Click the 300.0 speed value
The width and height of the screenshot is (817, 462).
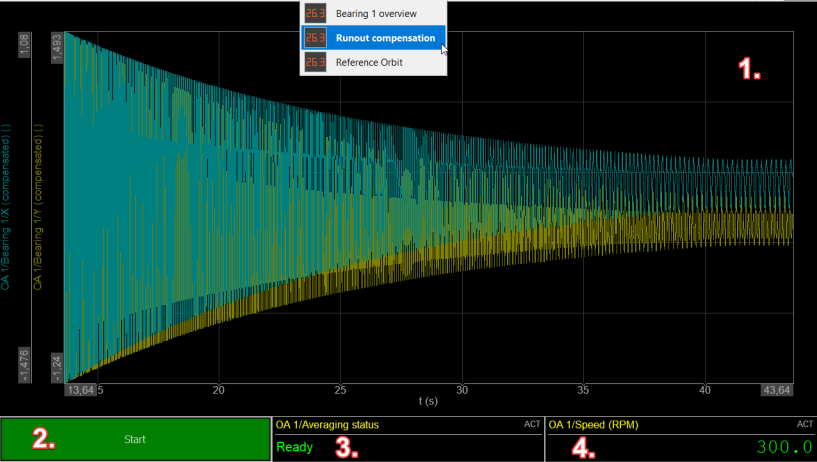pos(784,447)
